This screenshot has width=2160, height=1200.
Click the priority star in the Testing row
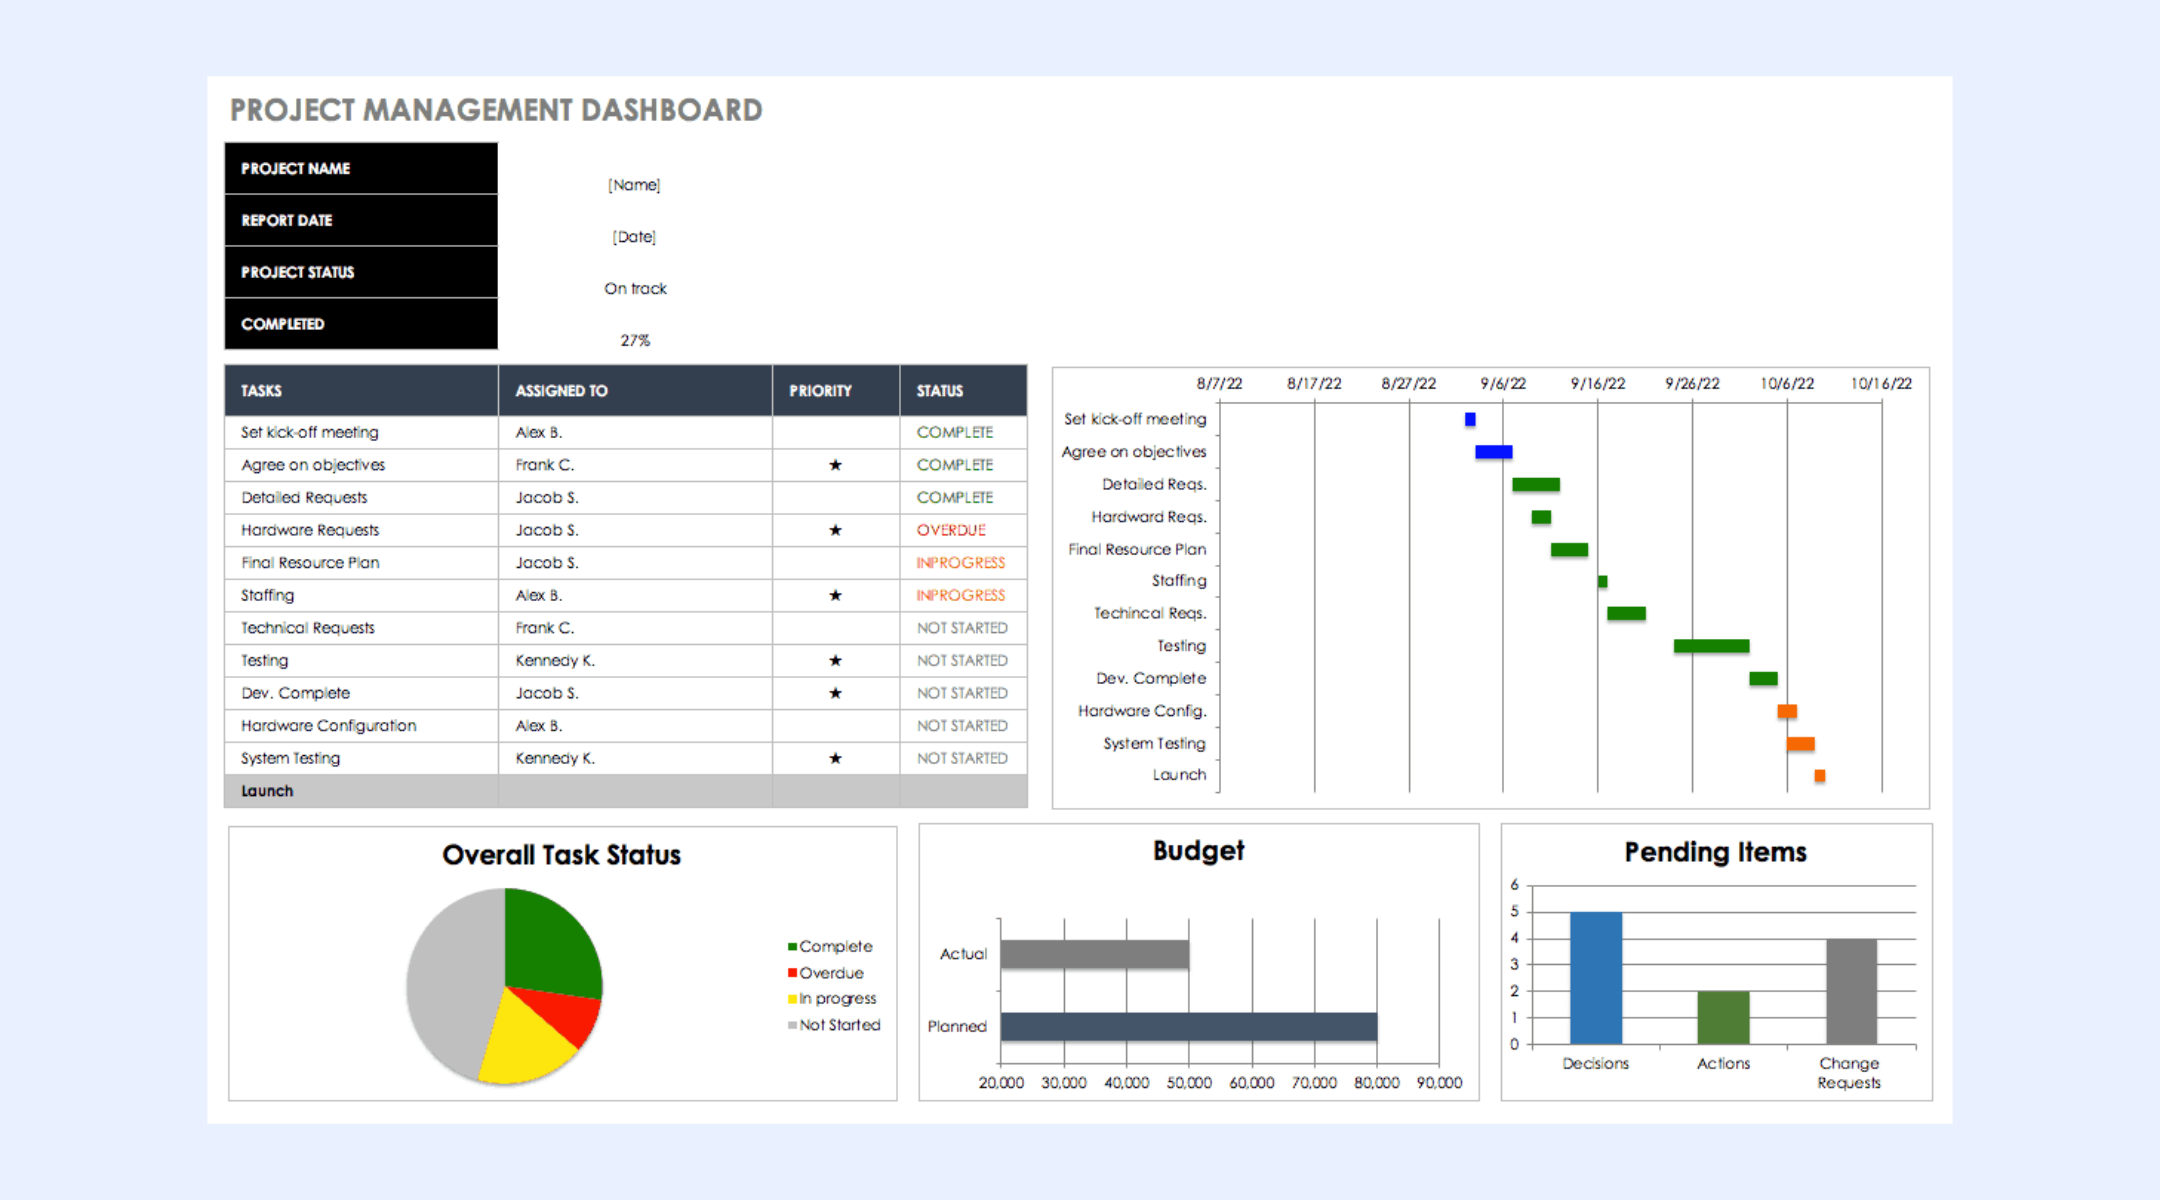835,660
